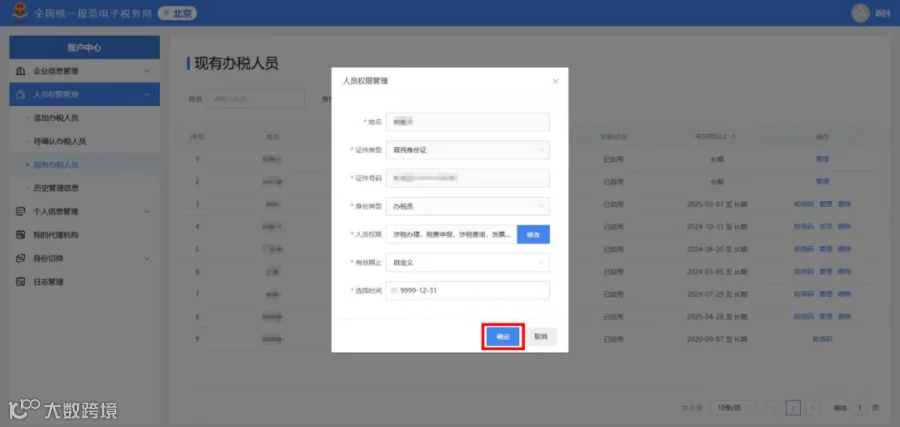This screenshot has height=427, width=900.
Task: Open 待确认办税人员 in the sidebar
Action: (x=60, y=141)
